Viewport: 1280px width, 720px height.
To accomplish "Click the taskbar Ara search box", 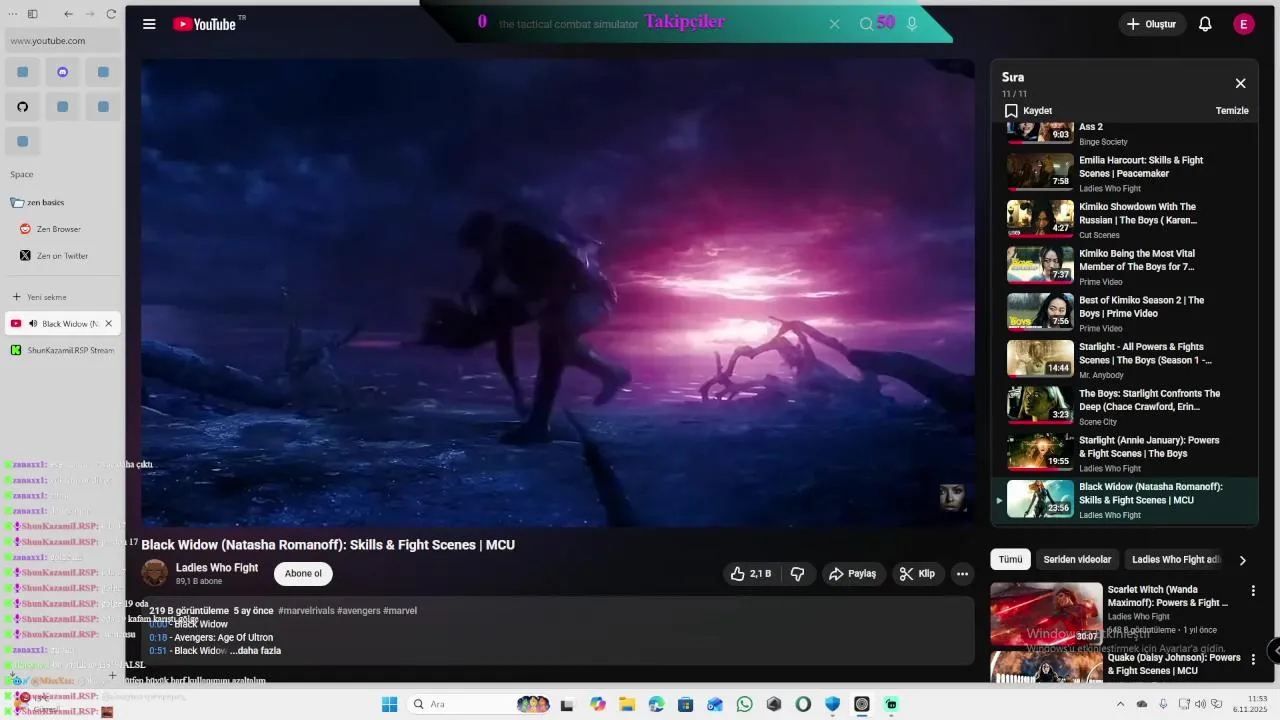I will pyautogui.click(x=480, y=704).
